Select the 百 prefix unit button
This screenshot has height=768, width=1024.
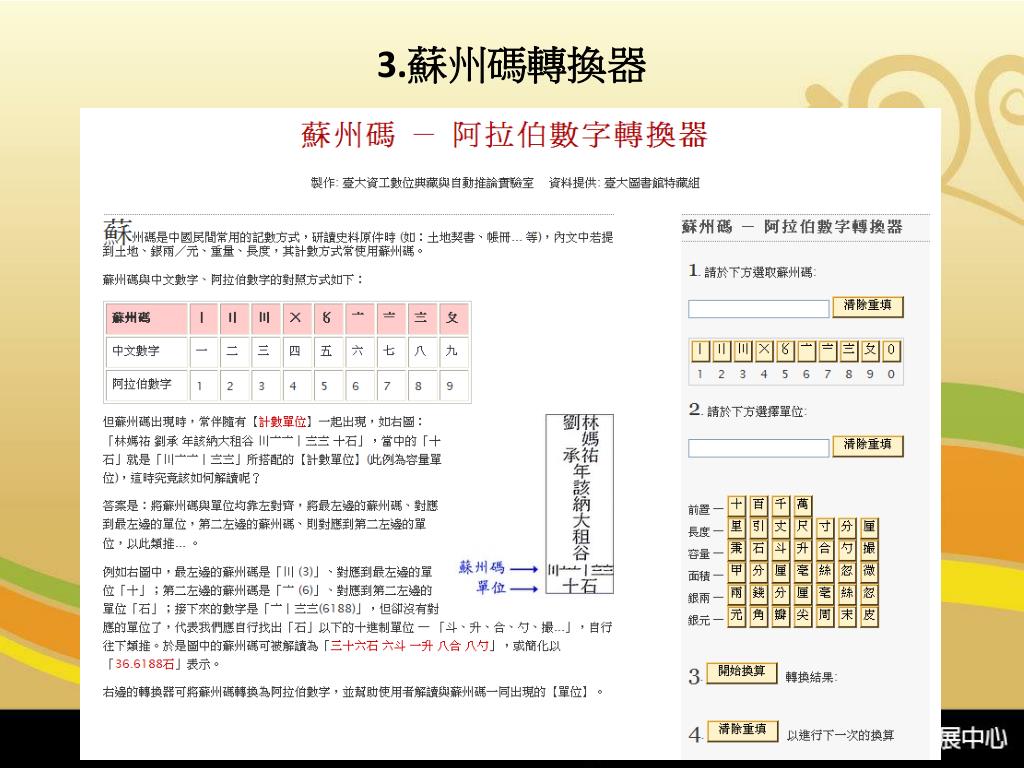click(x=758, y=505)
